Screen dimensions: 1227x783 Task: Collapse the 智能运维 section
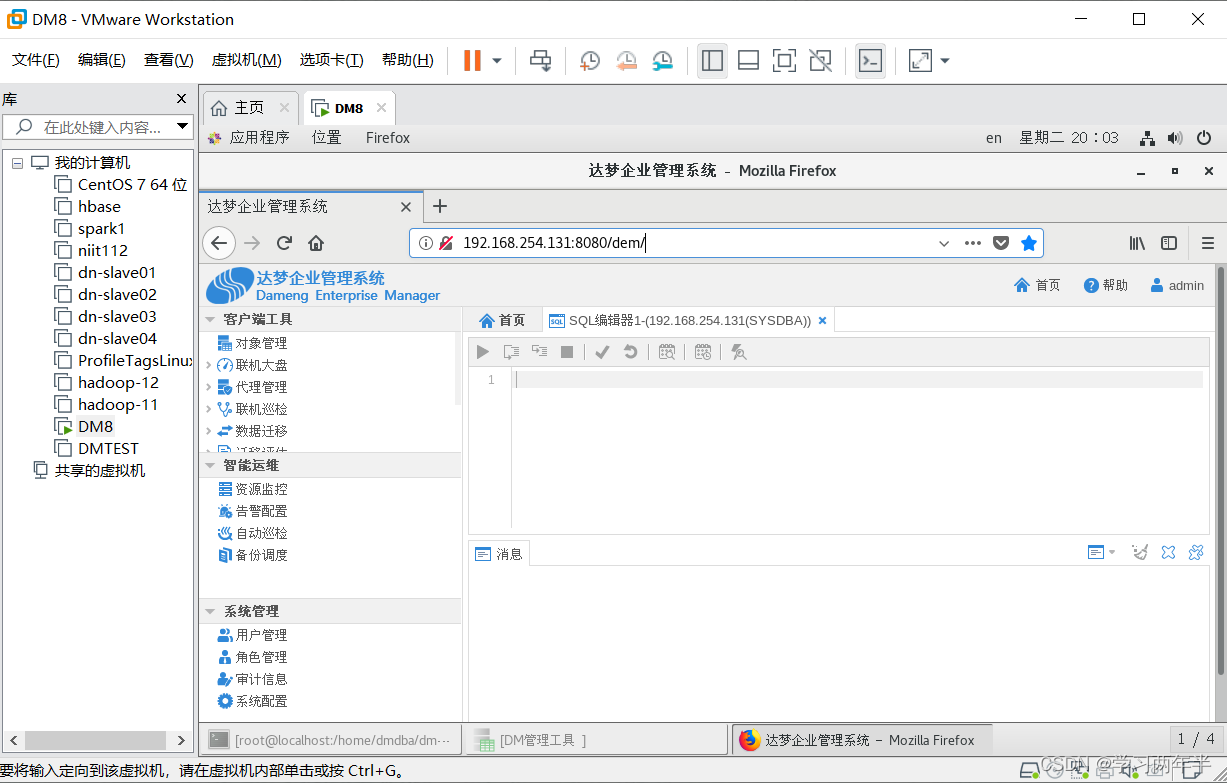(x=210, y=465)
